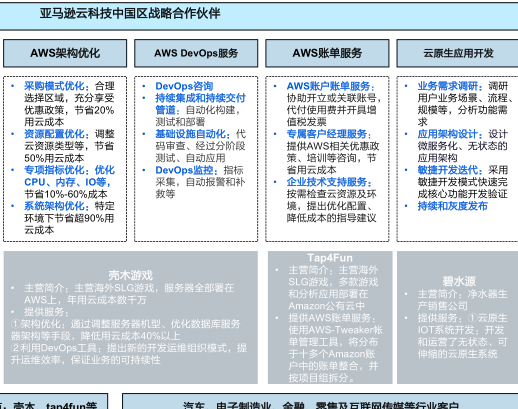Click the 专属客户经理服务 bullet heading

point(329,134)
